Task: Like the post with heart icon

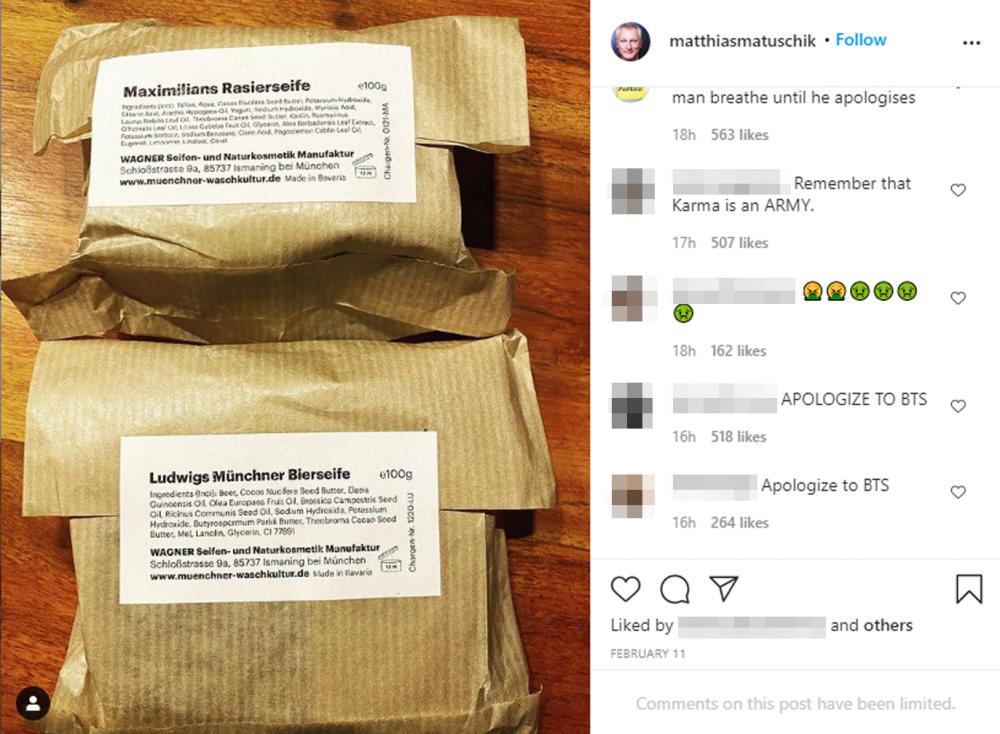Action: (625, 589)
